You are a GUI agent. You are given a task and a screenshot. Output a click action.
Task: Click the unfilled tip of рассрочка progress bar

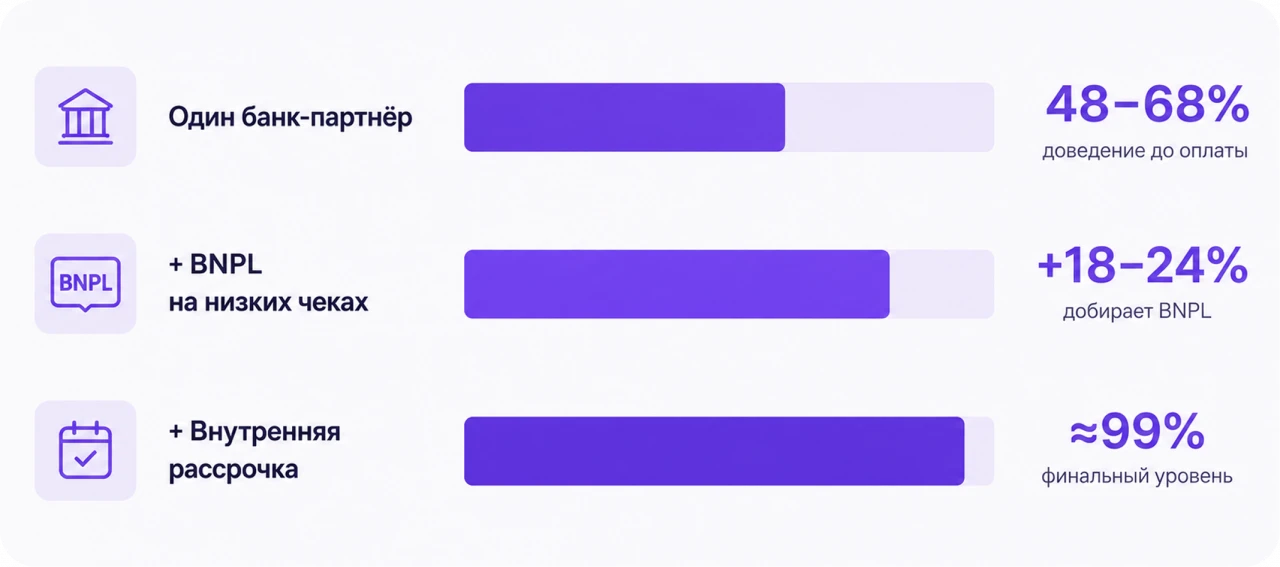pyautogui.click(x=980, y=451)
